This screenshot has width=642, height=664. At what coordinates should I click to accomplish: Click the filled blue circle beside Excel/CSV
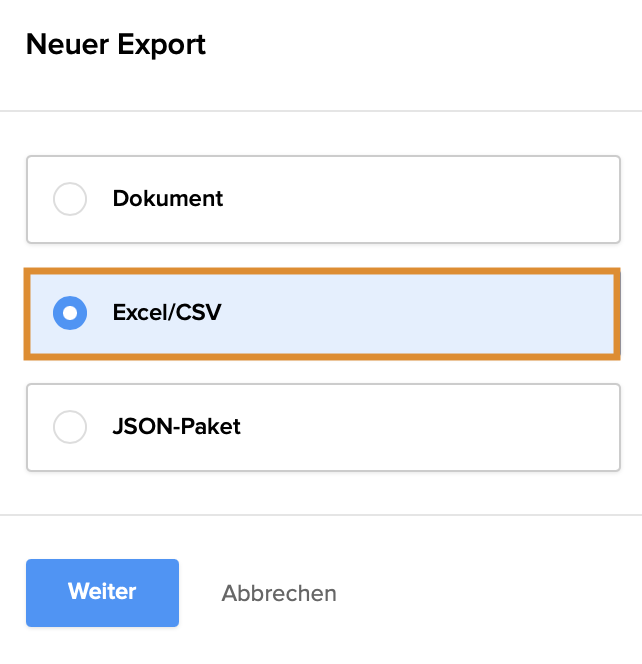tap(70, 313)
